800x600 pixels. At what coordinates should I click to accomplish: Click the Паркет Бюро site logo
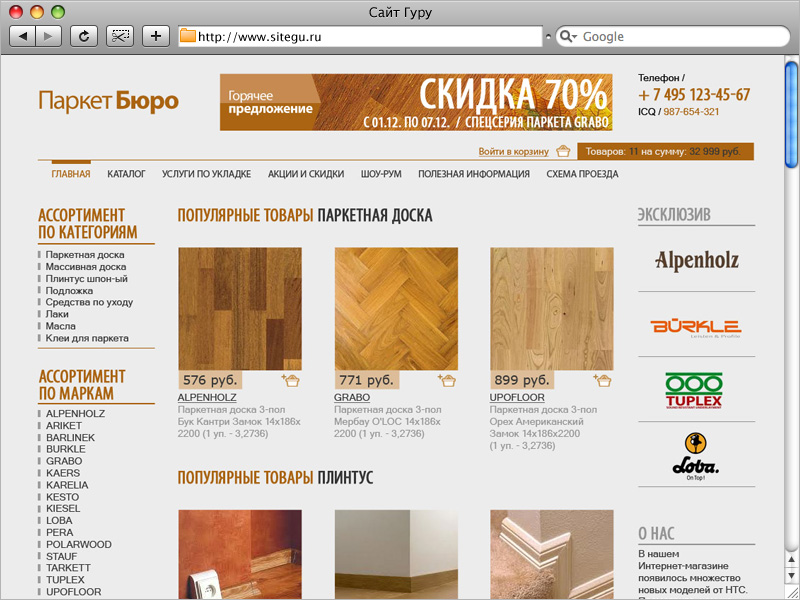(x=109, y=101)
